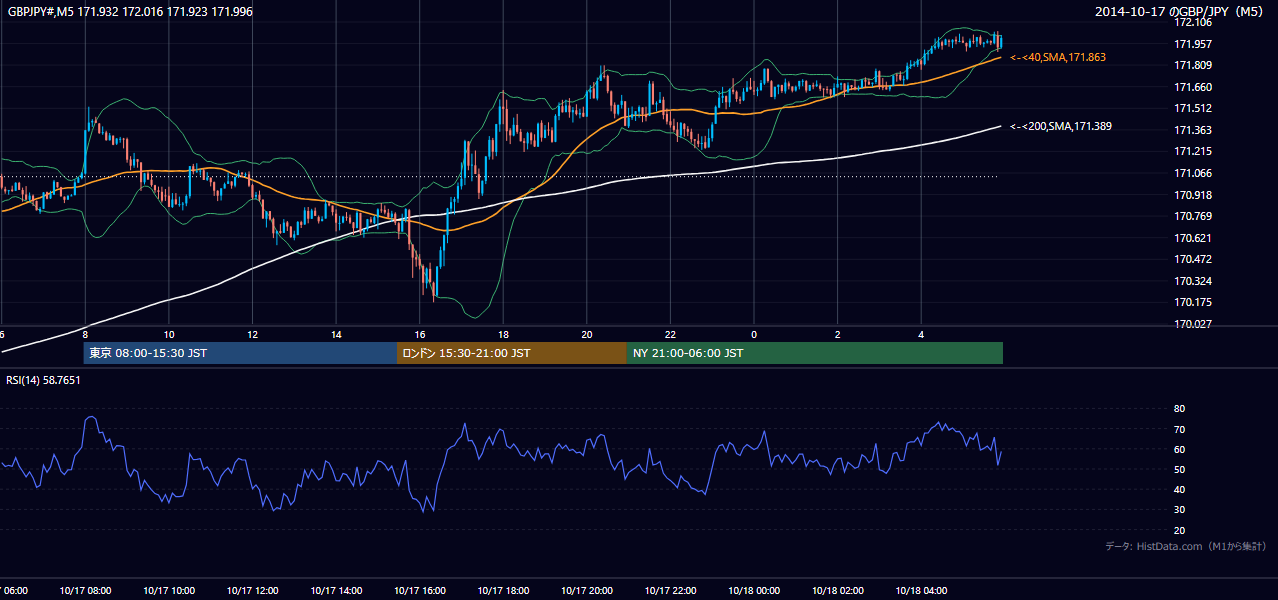Select the ロンドン 15:30-21:00 JST session bar
The height and width of the screenshot is (600, 1278).
coord(512,353)
